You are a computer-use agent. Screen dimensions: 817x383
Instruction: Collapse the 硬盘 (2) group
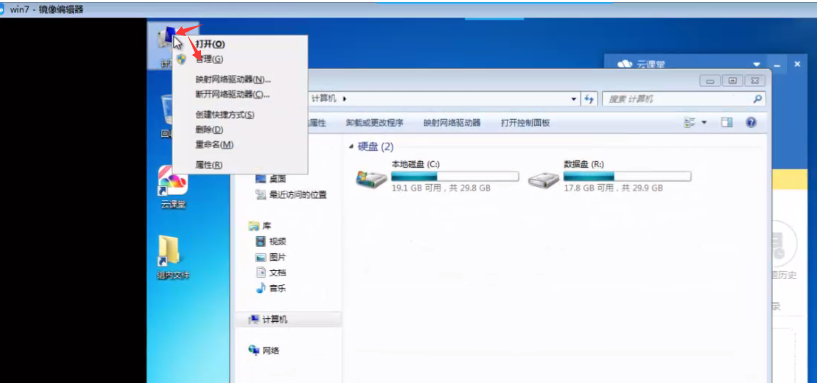click(351, 147)
